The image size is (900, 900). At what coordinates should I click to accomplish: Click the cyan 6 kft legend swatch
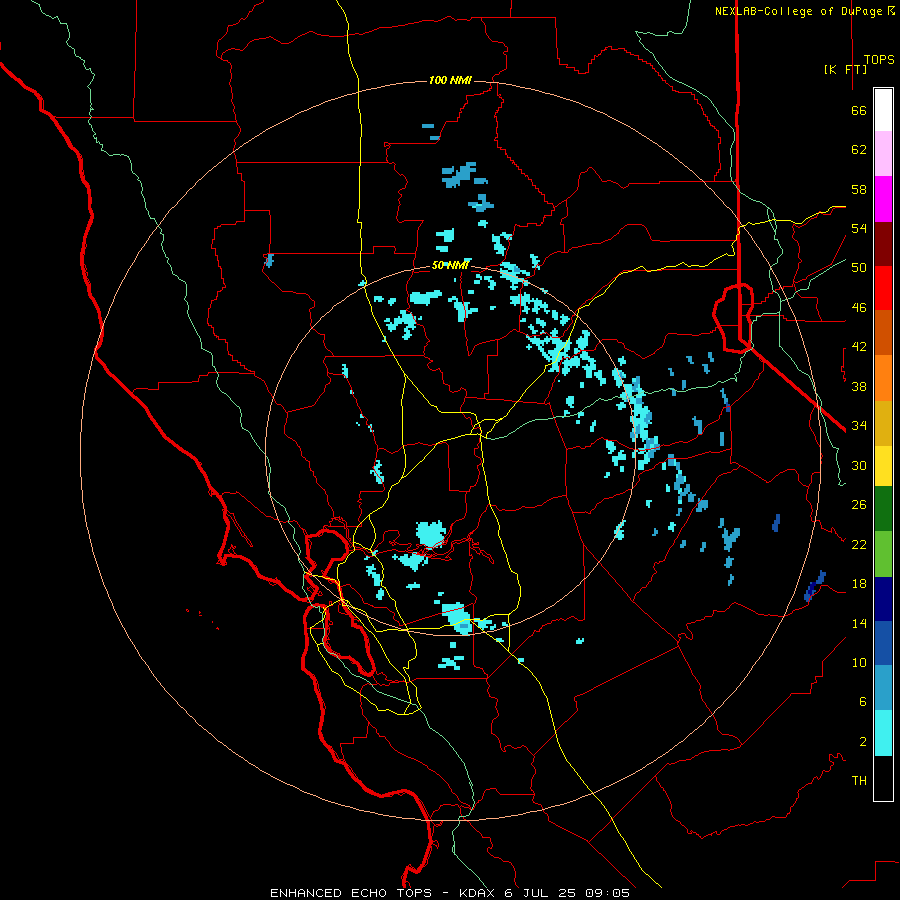(x=883, y=733)
